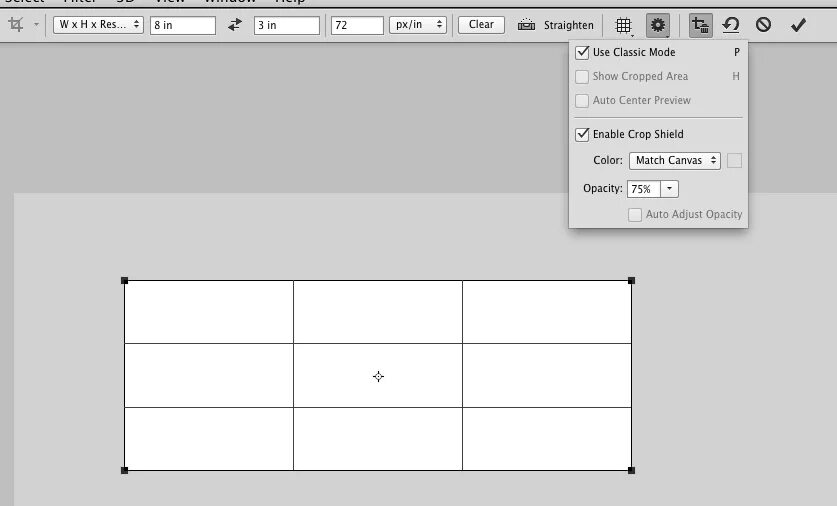Toggle the Auto Center Preview checkbox
Viewport: 837px width, 506px height.
coord(582,100)
